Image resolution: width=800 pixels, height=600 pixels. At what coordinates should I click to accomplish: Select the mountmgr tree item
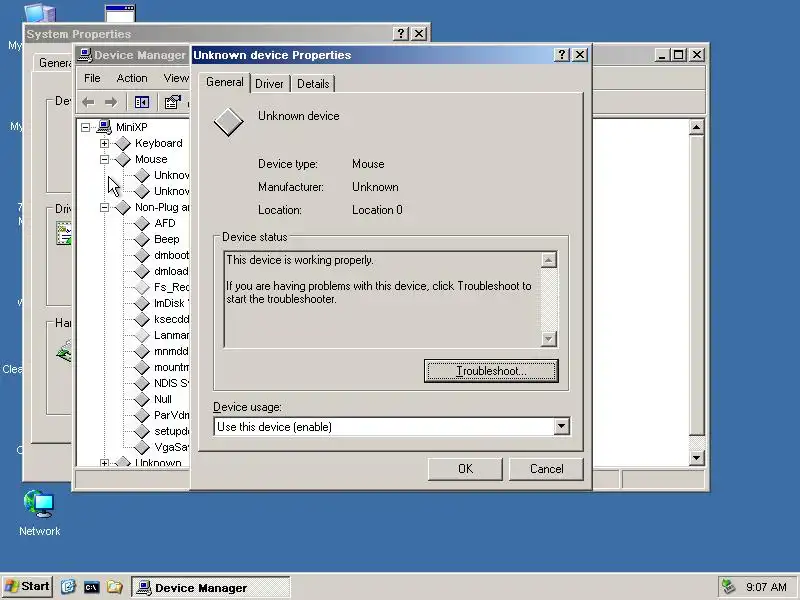pos(171,367)
